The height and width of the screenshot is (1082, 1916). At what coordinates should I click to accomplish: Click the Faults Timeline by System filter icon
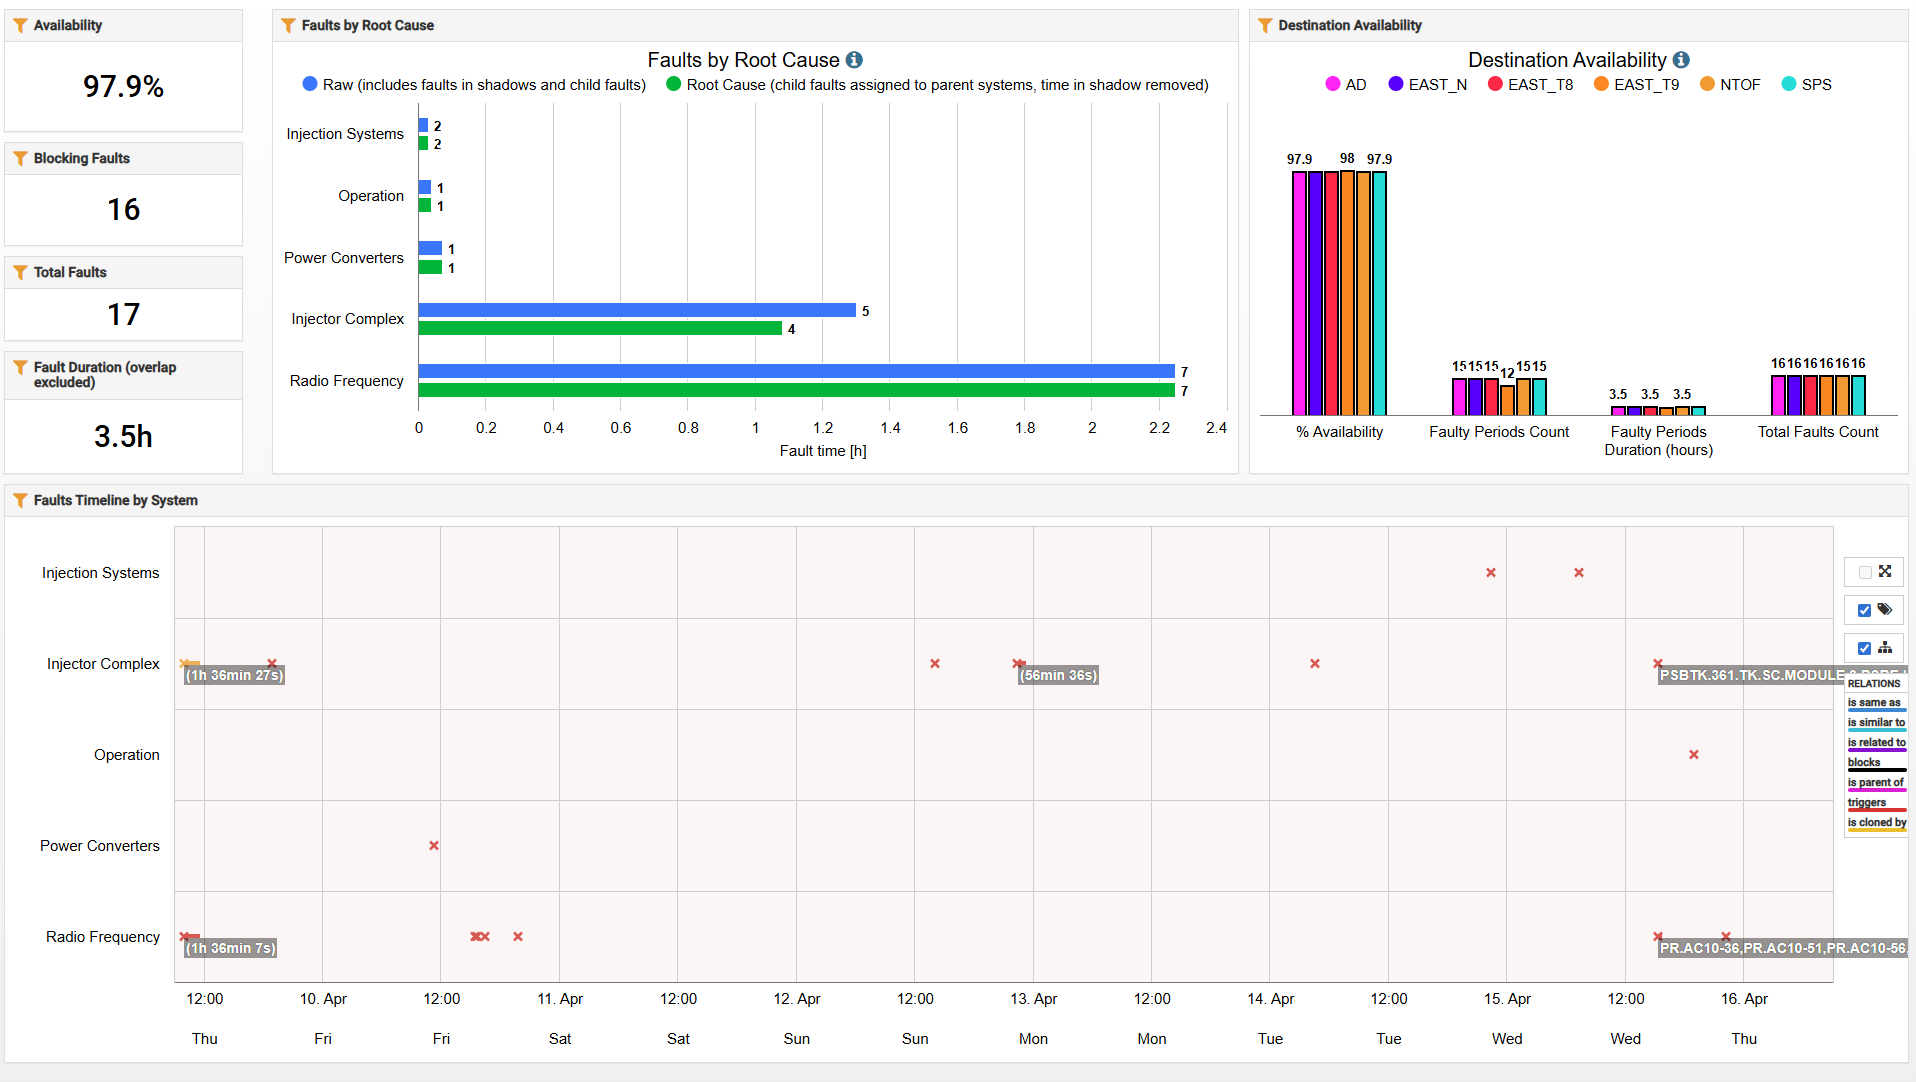(x=20, y=501)
